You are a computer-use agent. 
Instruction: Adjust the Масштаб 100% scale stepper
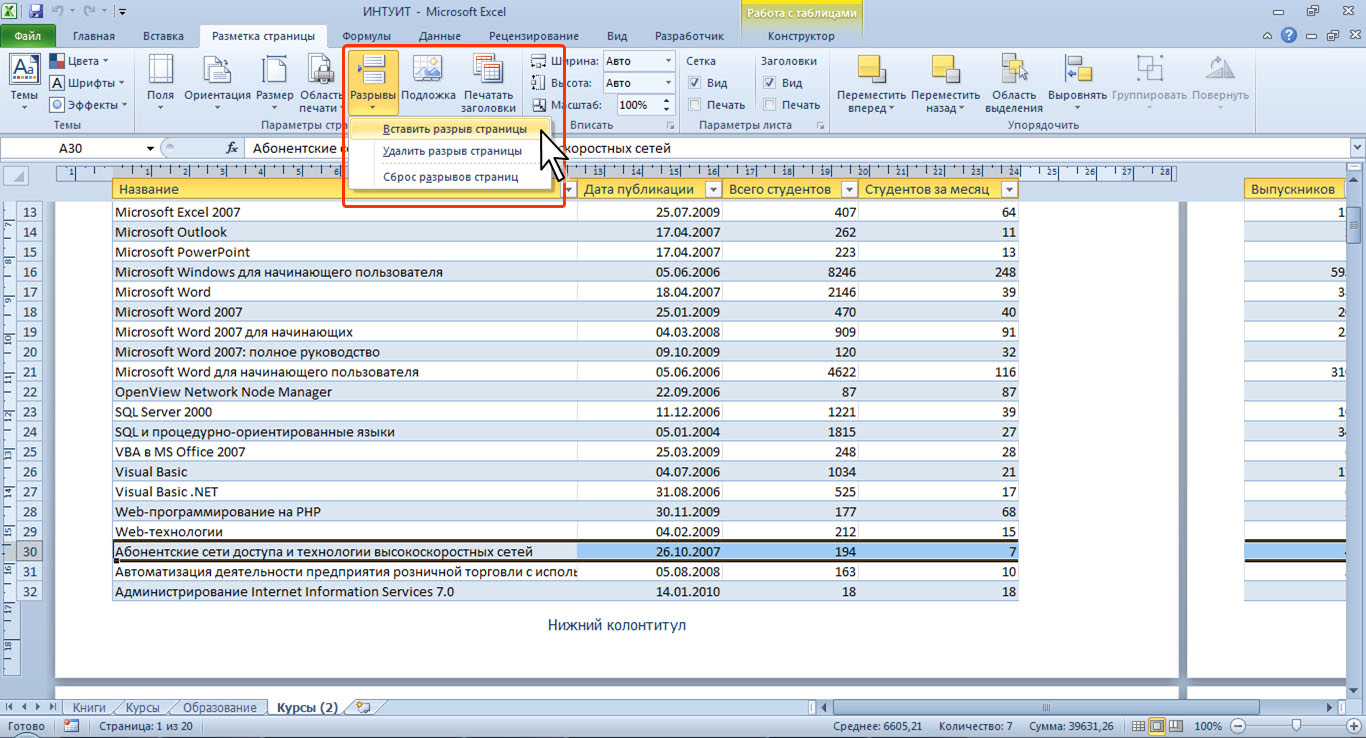667,105
